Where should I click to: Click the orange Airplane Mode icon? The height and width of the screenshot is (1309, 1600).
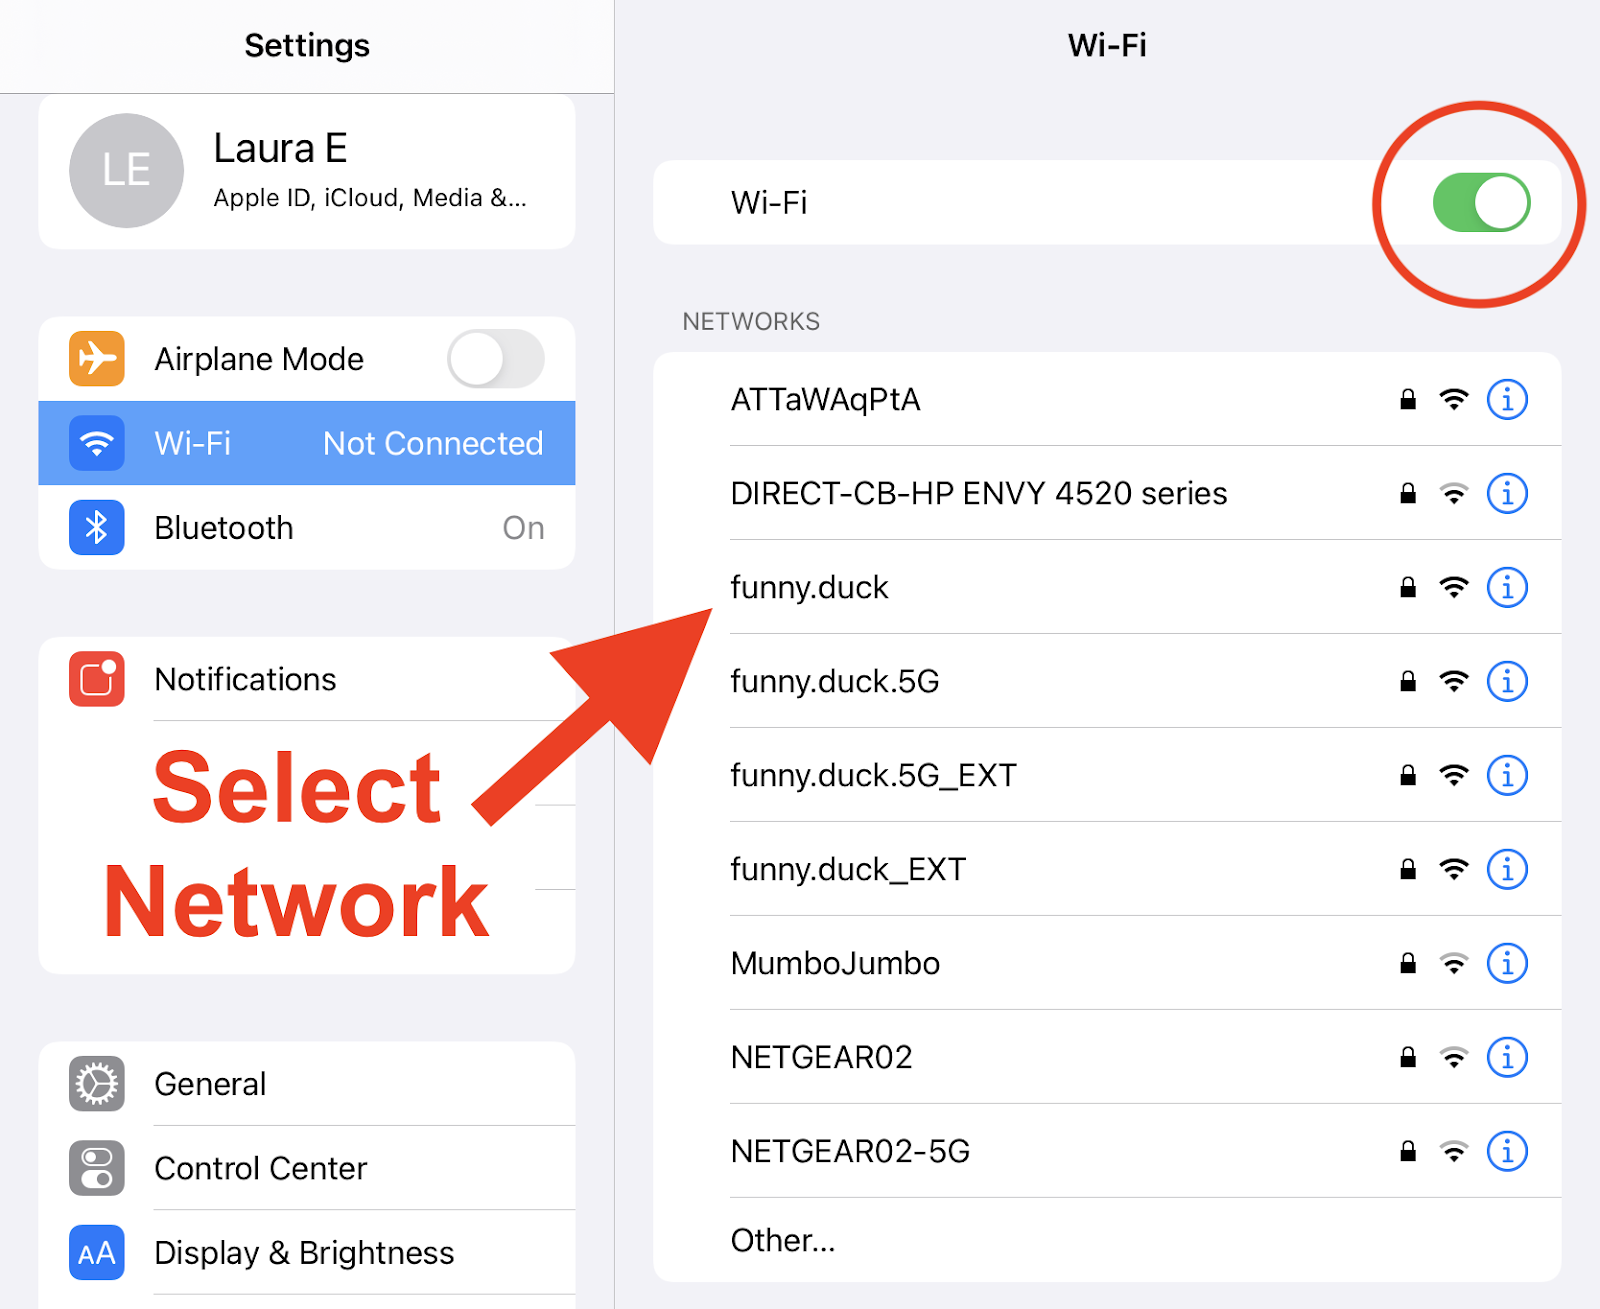pyautogui.click(x=97, y=358)
